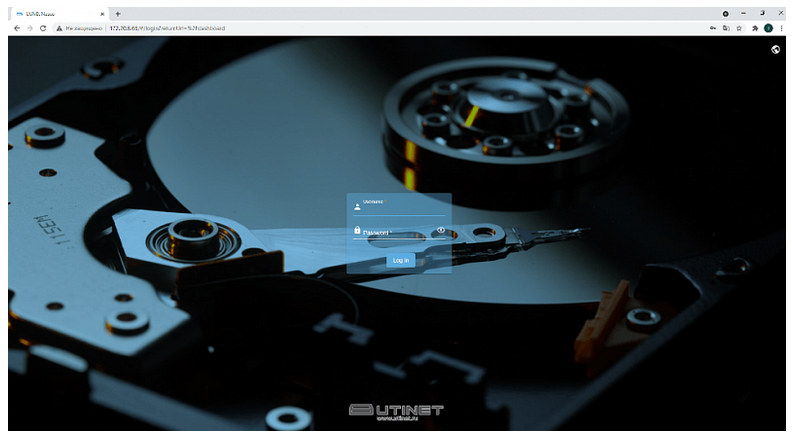Click the not-secure warning icon in address bar
The height and width of the screenshot is (438, 792).
[x=60, y=28]
